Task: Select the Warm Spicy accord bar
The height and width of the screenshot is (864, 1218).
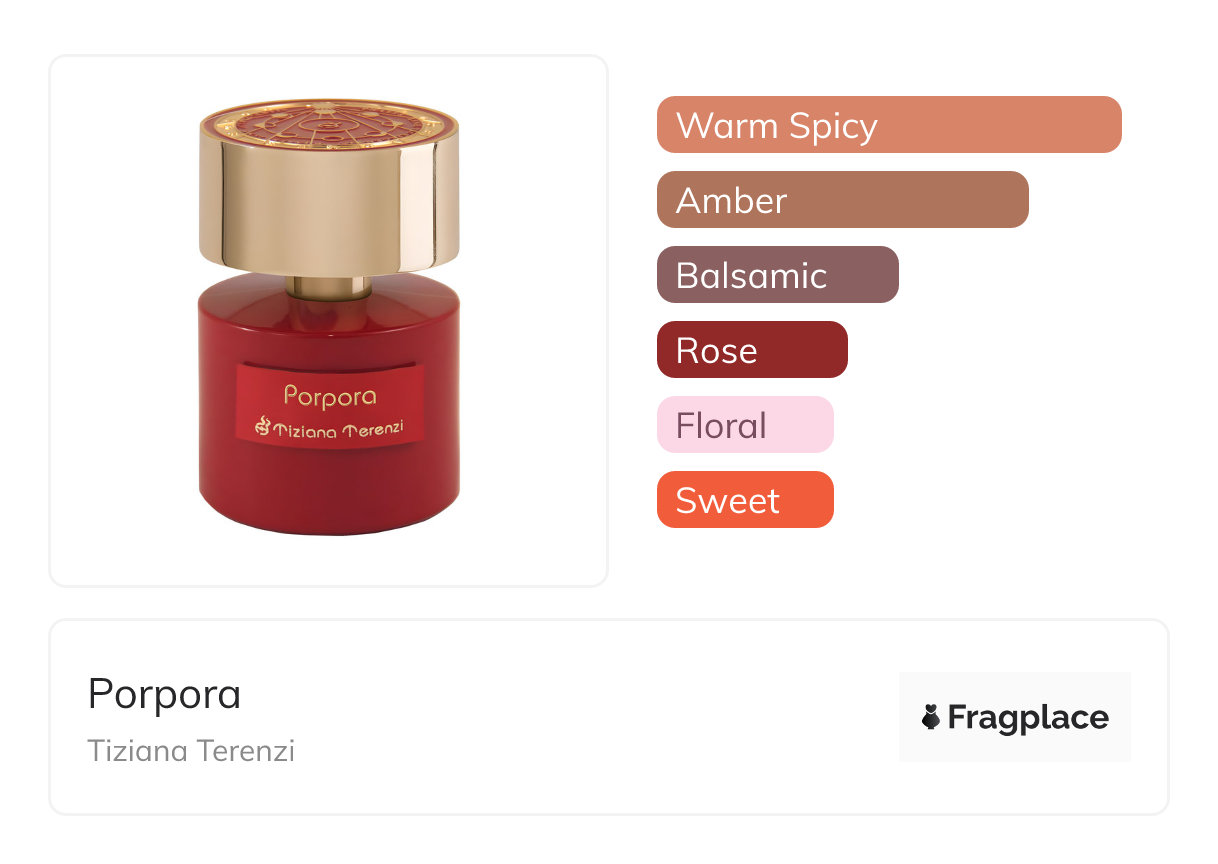Action: coord(889,125)
